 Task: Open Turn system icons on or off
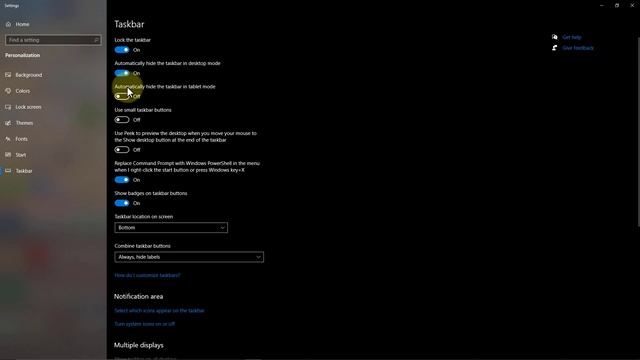pos(144,324)
